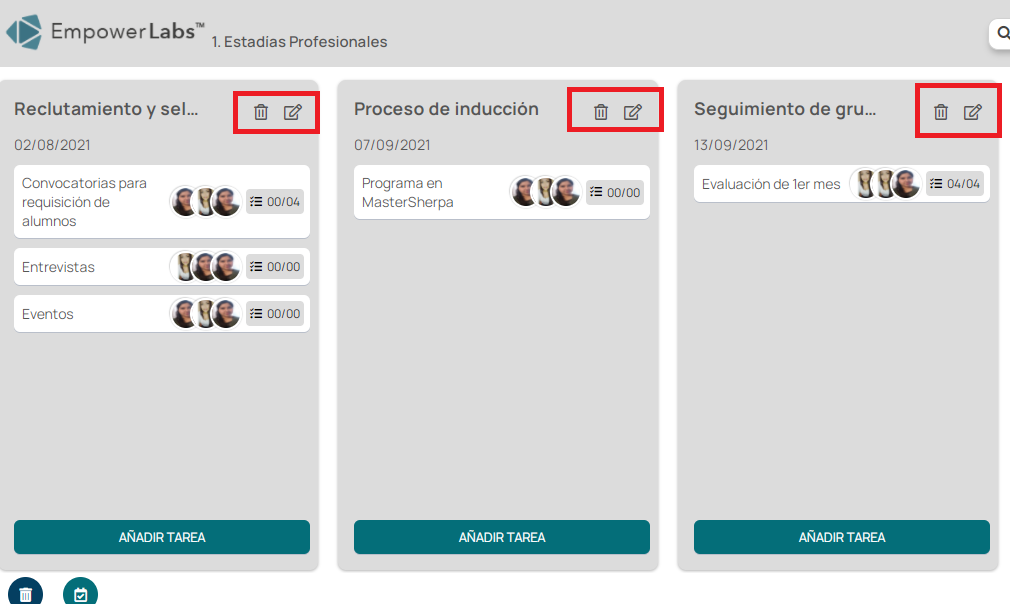Open edit pencil for Seguimiento de gru...
Viewport: 1010px width, 610px height.
[x=973, y=112]
